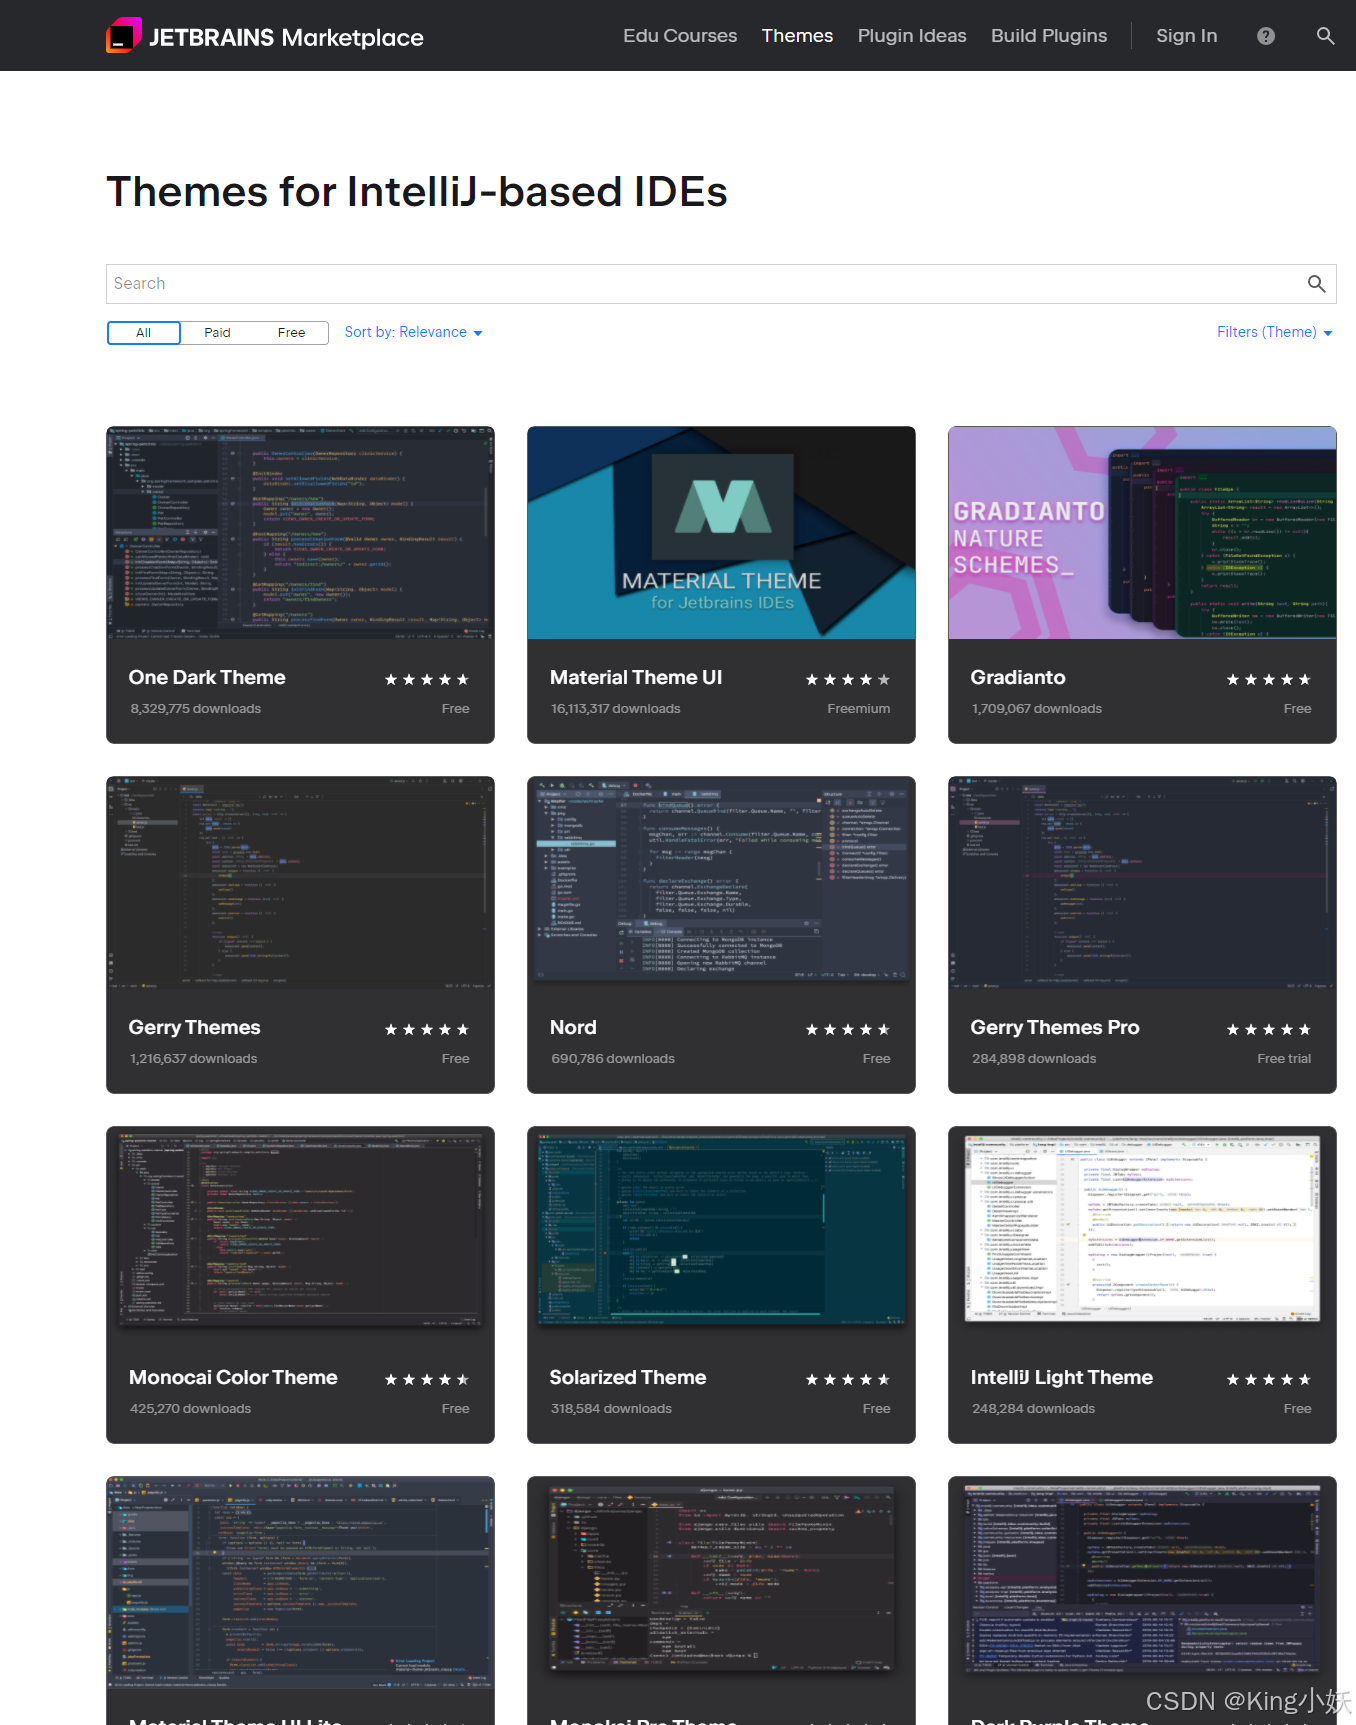Click the 690,786 downloads text
Viewport: 1356px width, 1725px height.
tap(613, 1058)
